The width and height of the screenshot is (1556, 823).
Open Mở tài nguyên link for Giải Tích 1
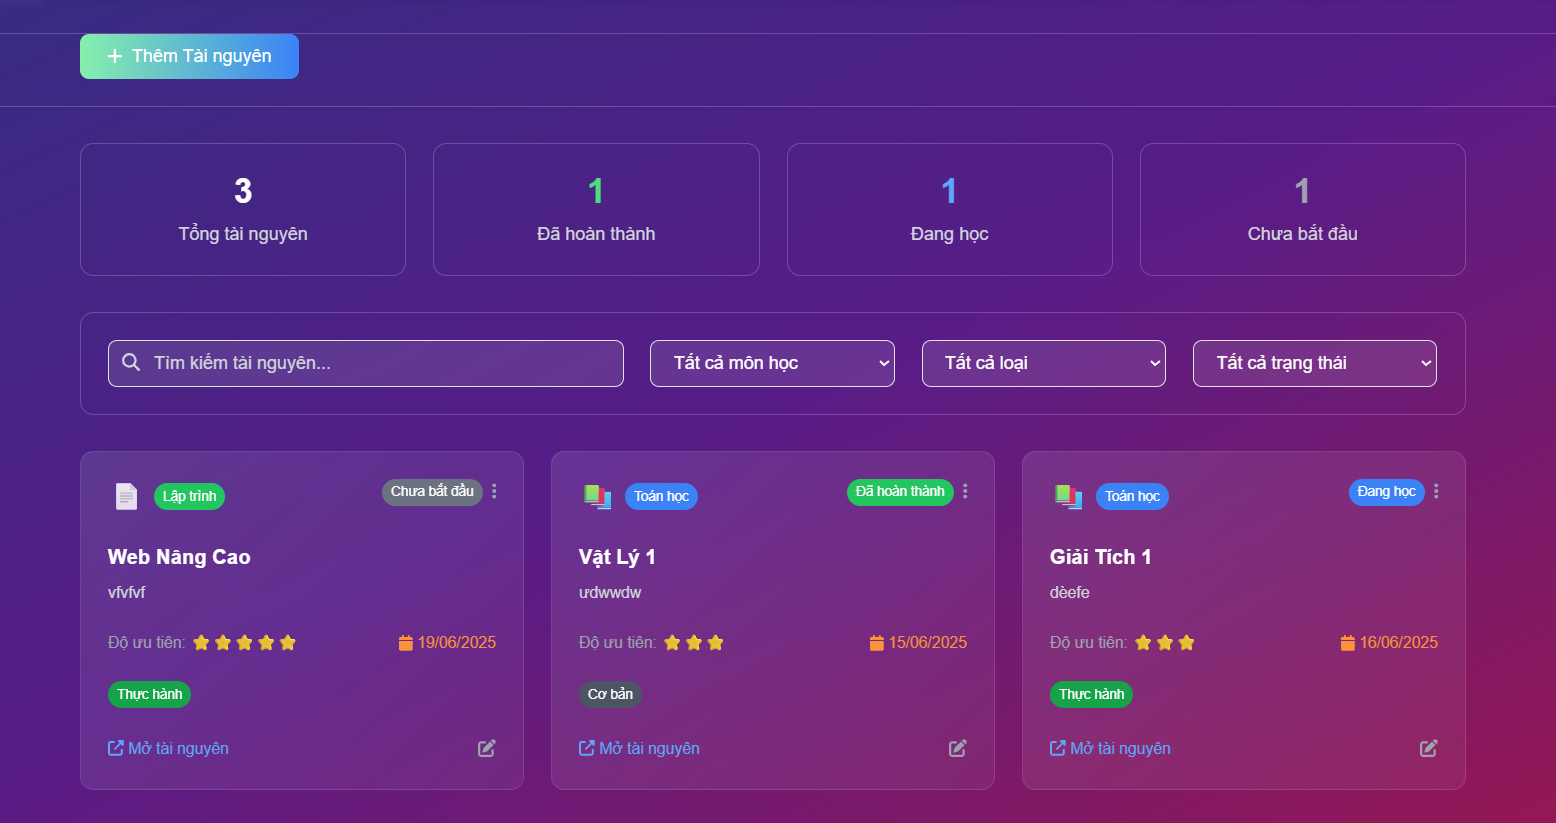[x=1110, y=748]
